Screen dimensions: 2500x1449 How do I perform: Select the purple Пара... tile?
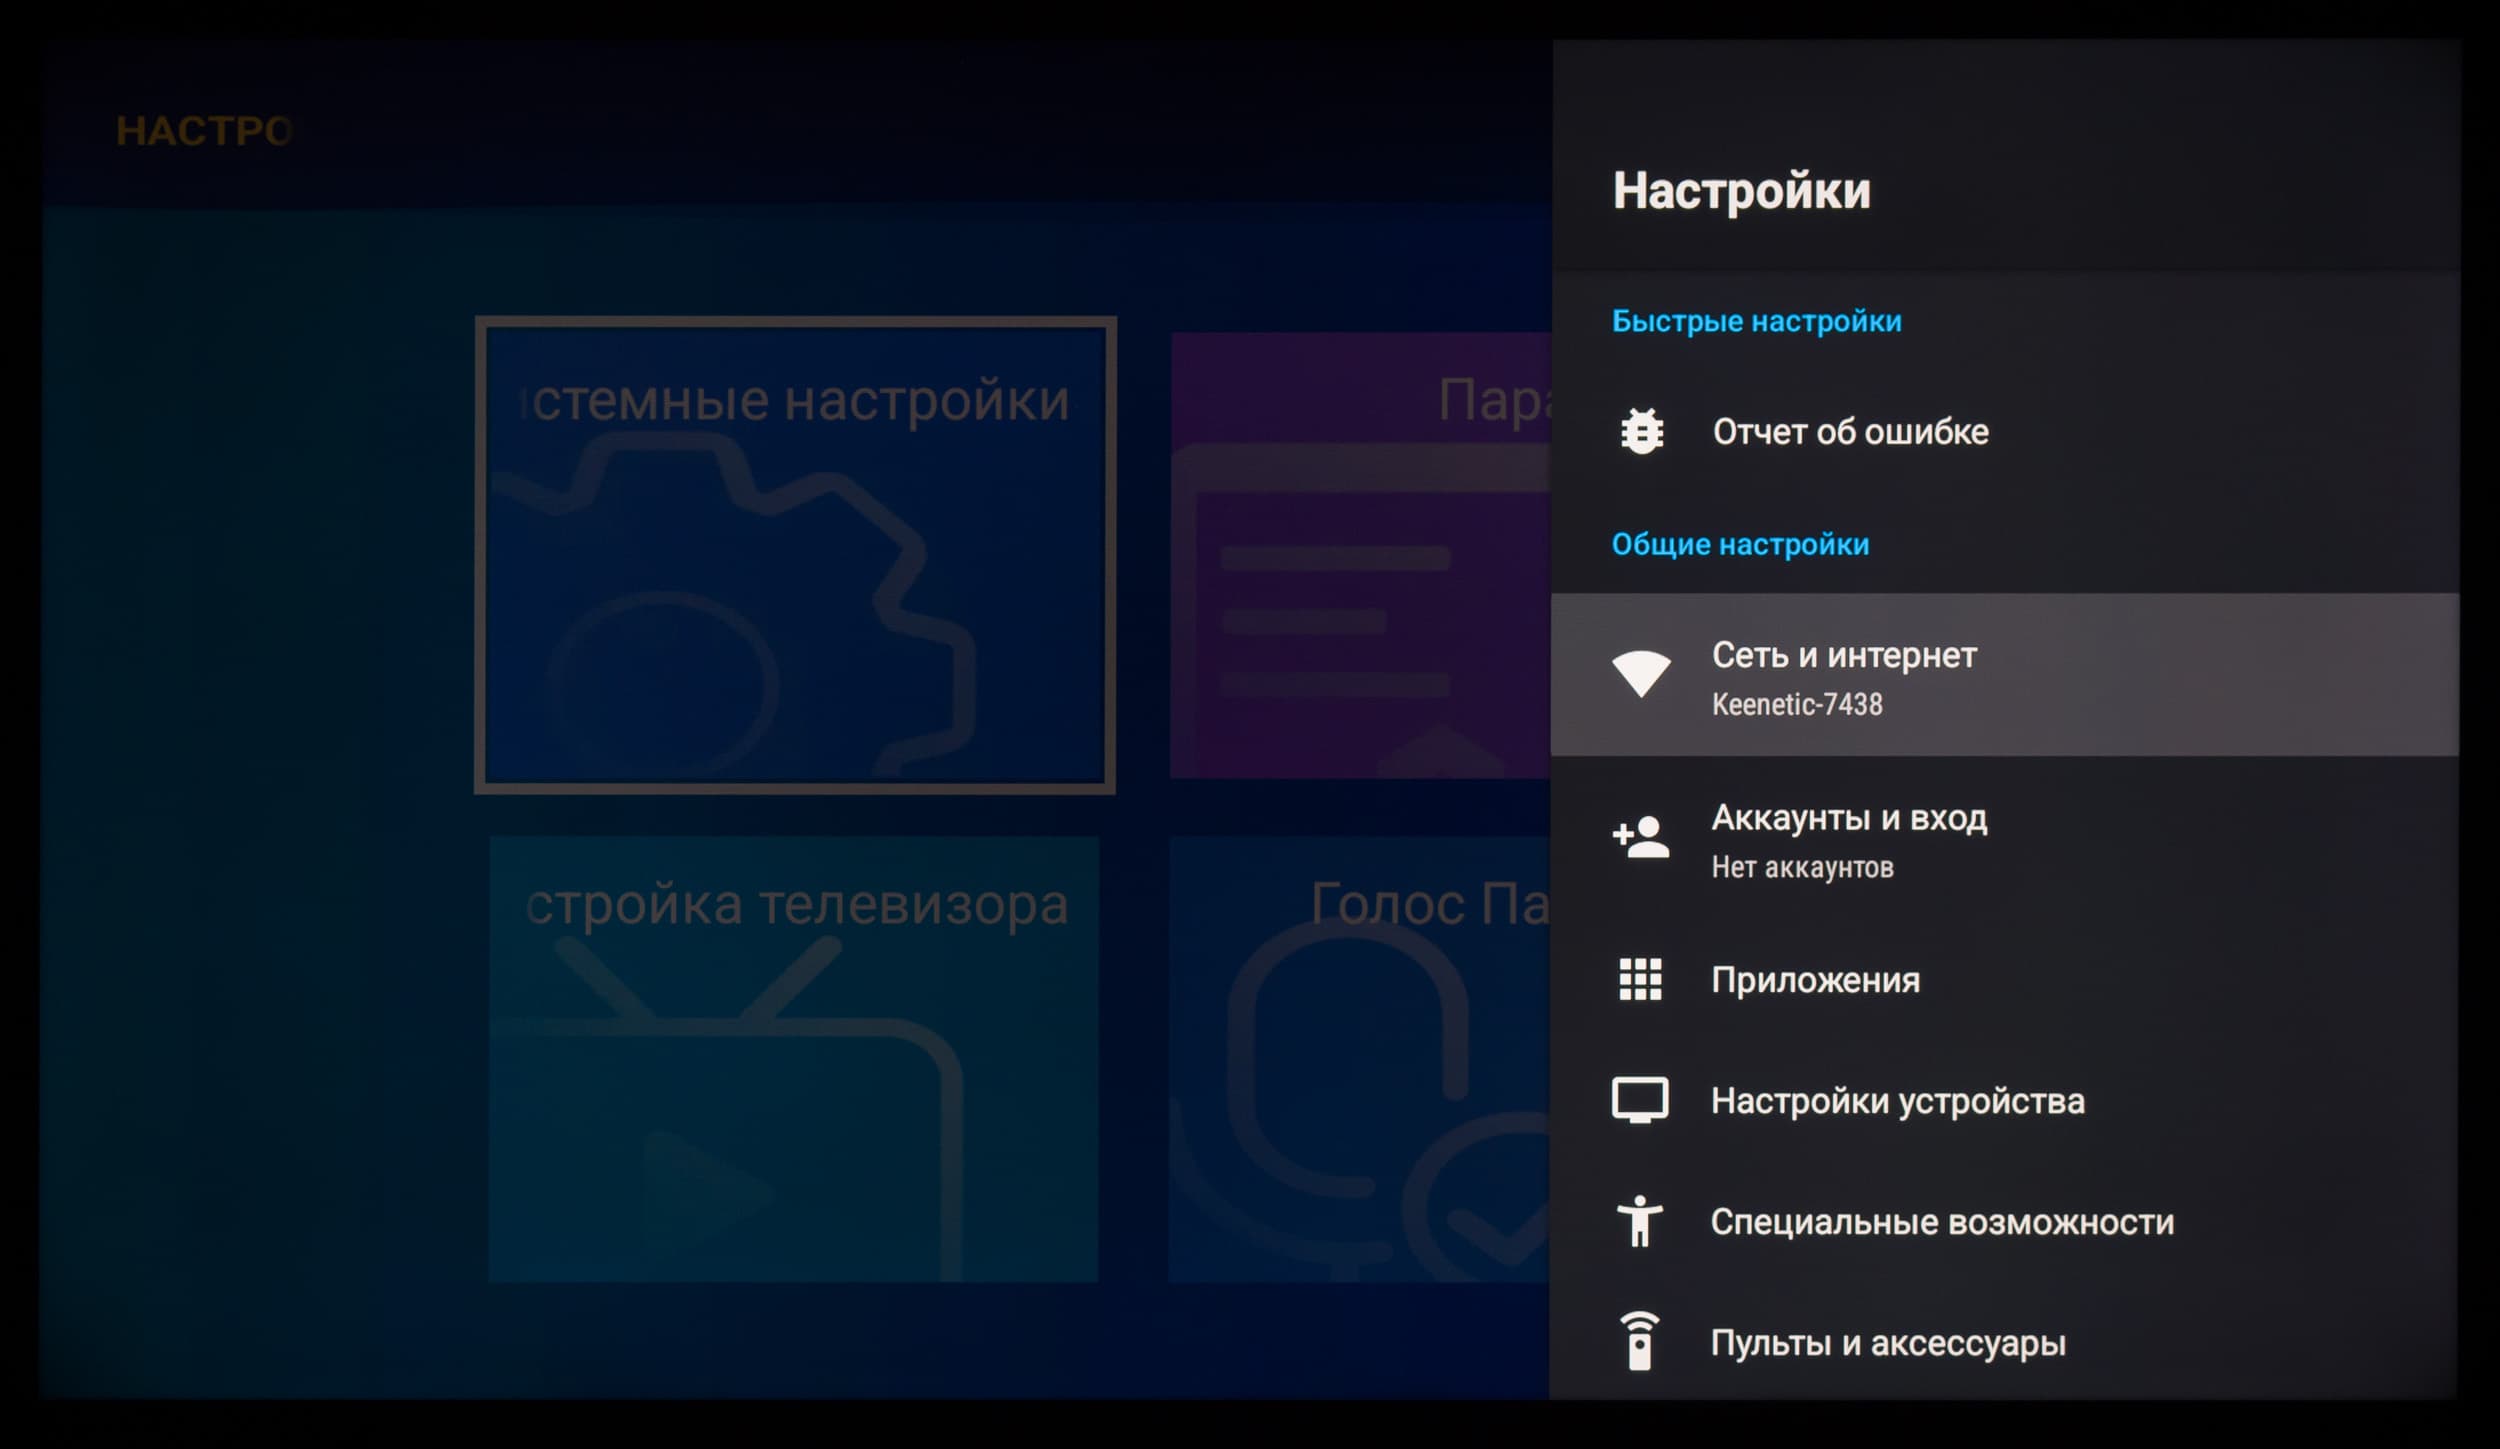(x=1360, y=556)
